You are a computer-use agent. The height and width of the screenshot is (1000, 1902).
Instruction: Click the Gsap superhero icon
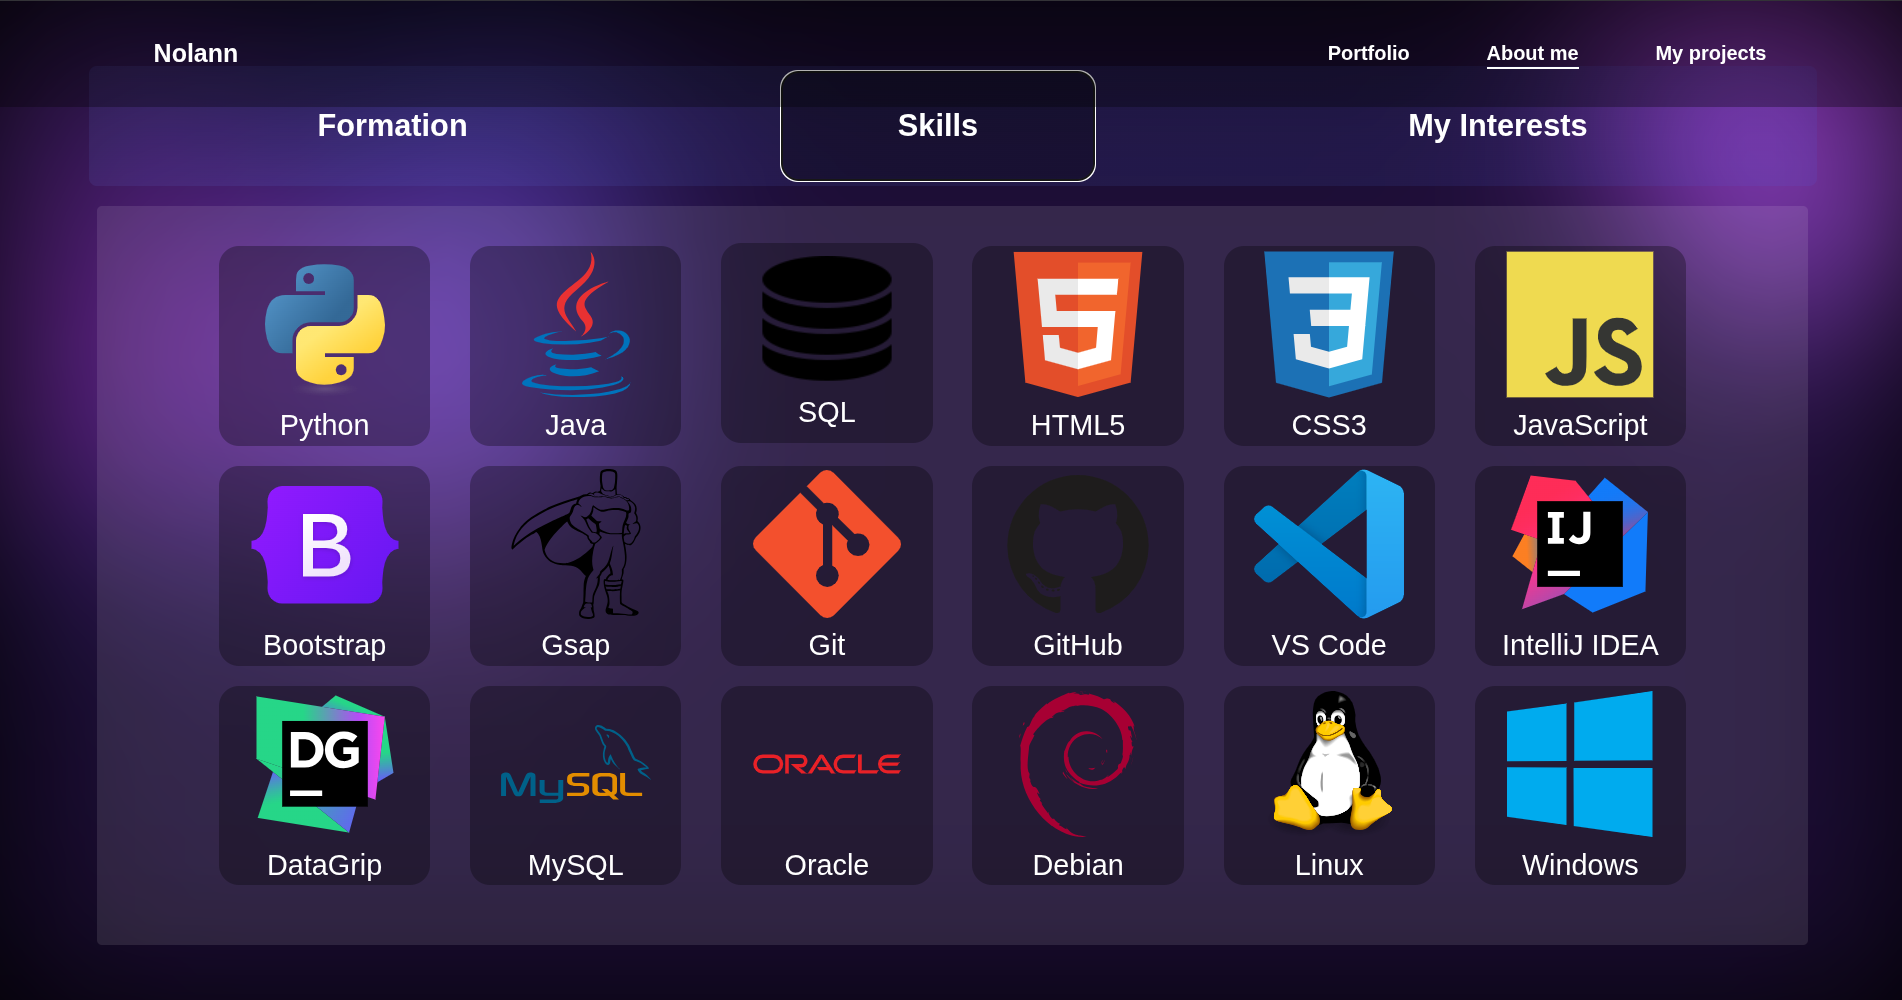point(576,544)
